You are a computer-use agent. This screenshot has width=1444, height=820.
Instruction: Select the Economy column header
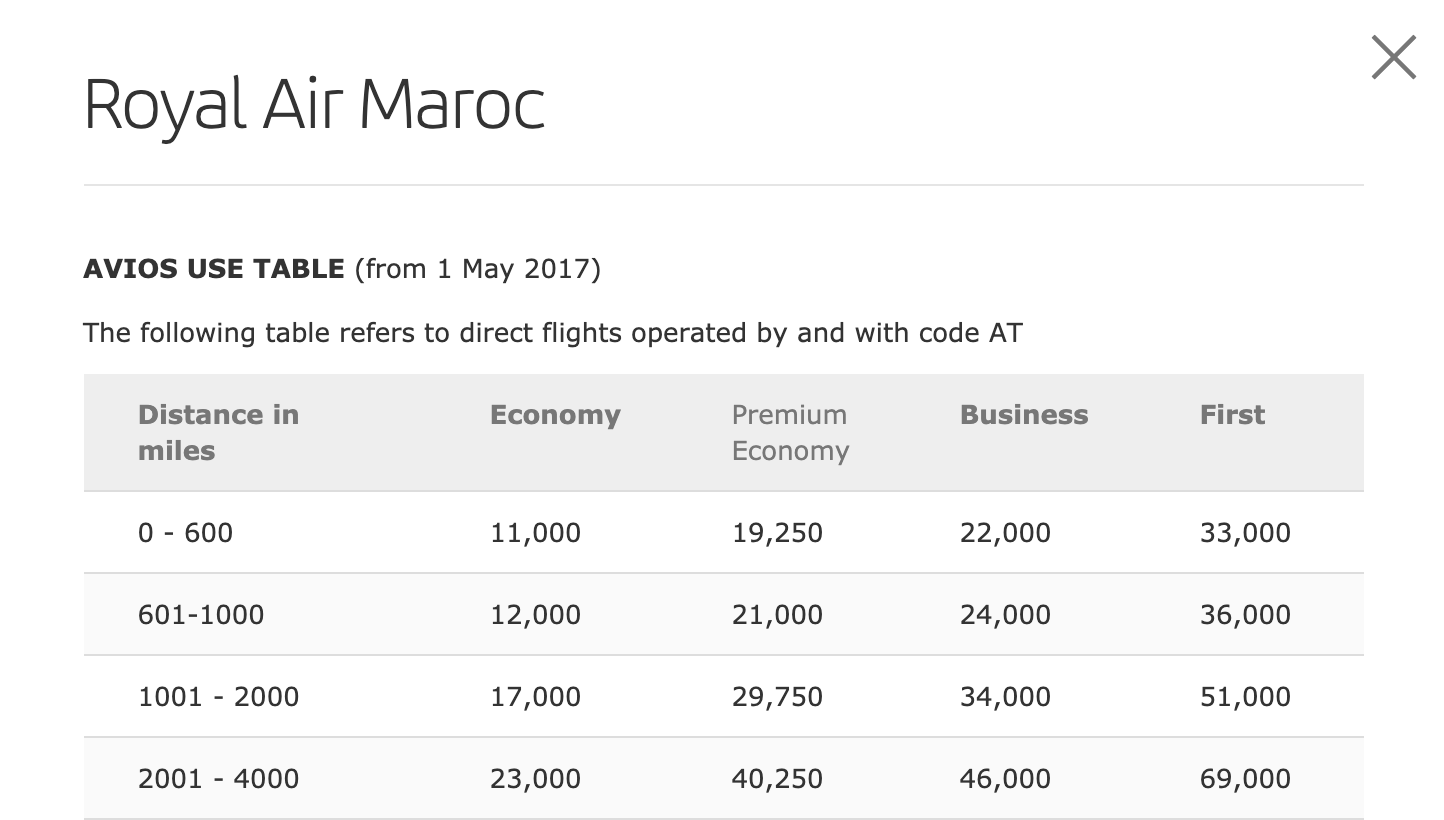click(x=555, y=415)
